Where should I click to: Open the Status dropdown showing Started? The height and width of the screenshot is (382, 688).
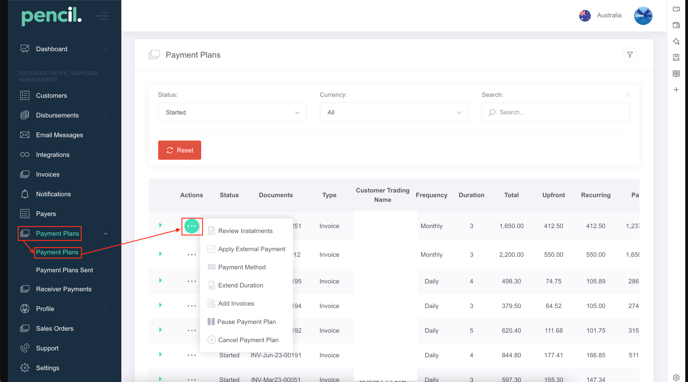232,112
